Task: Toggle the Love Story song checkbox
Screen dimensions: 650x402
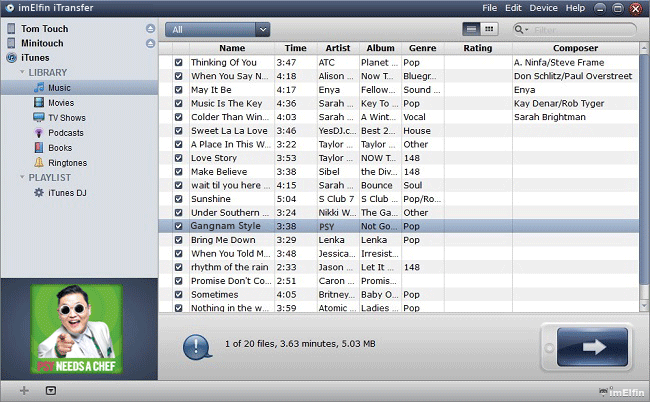Action: pyautogui.click(x=178, y=158)
